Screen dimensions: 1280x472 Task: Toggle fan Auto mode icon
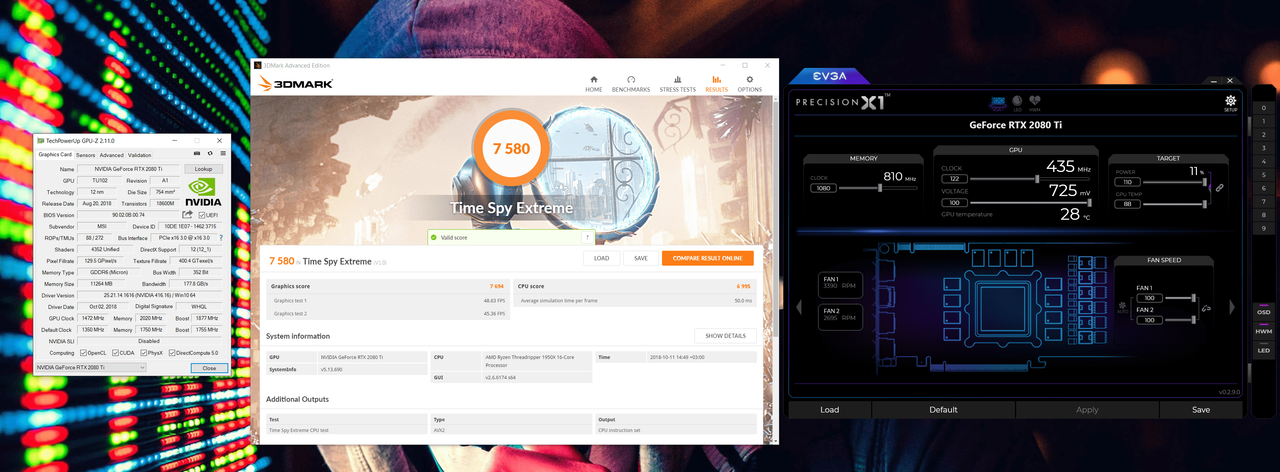pos(1123,308)
